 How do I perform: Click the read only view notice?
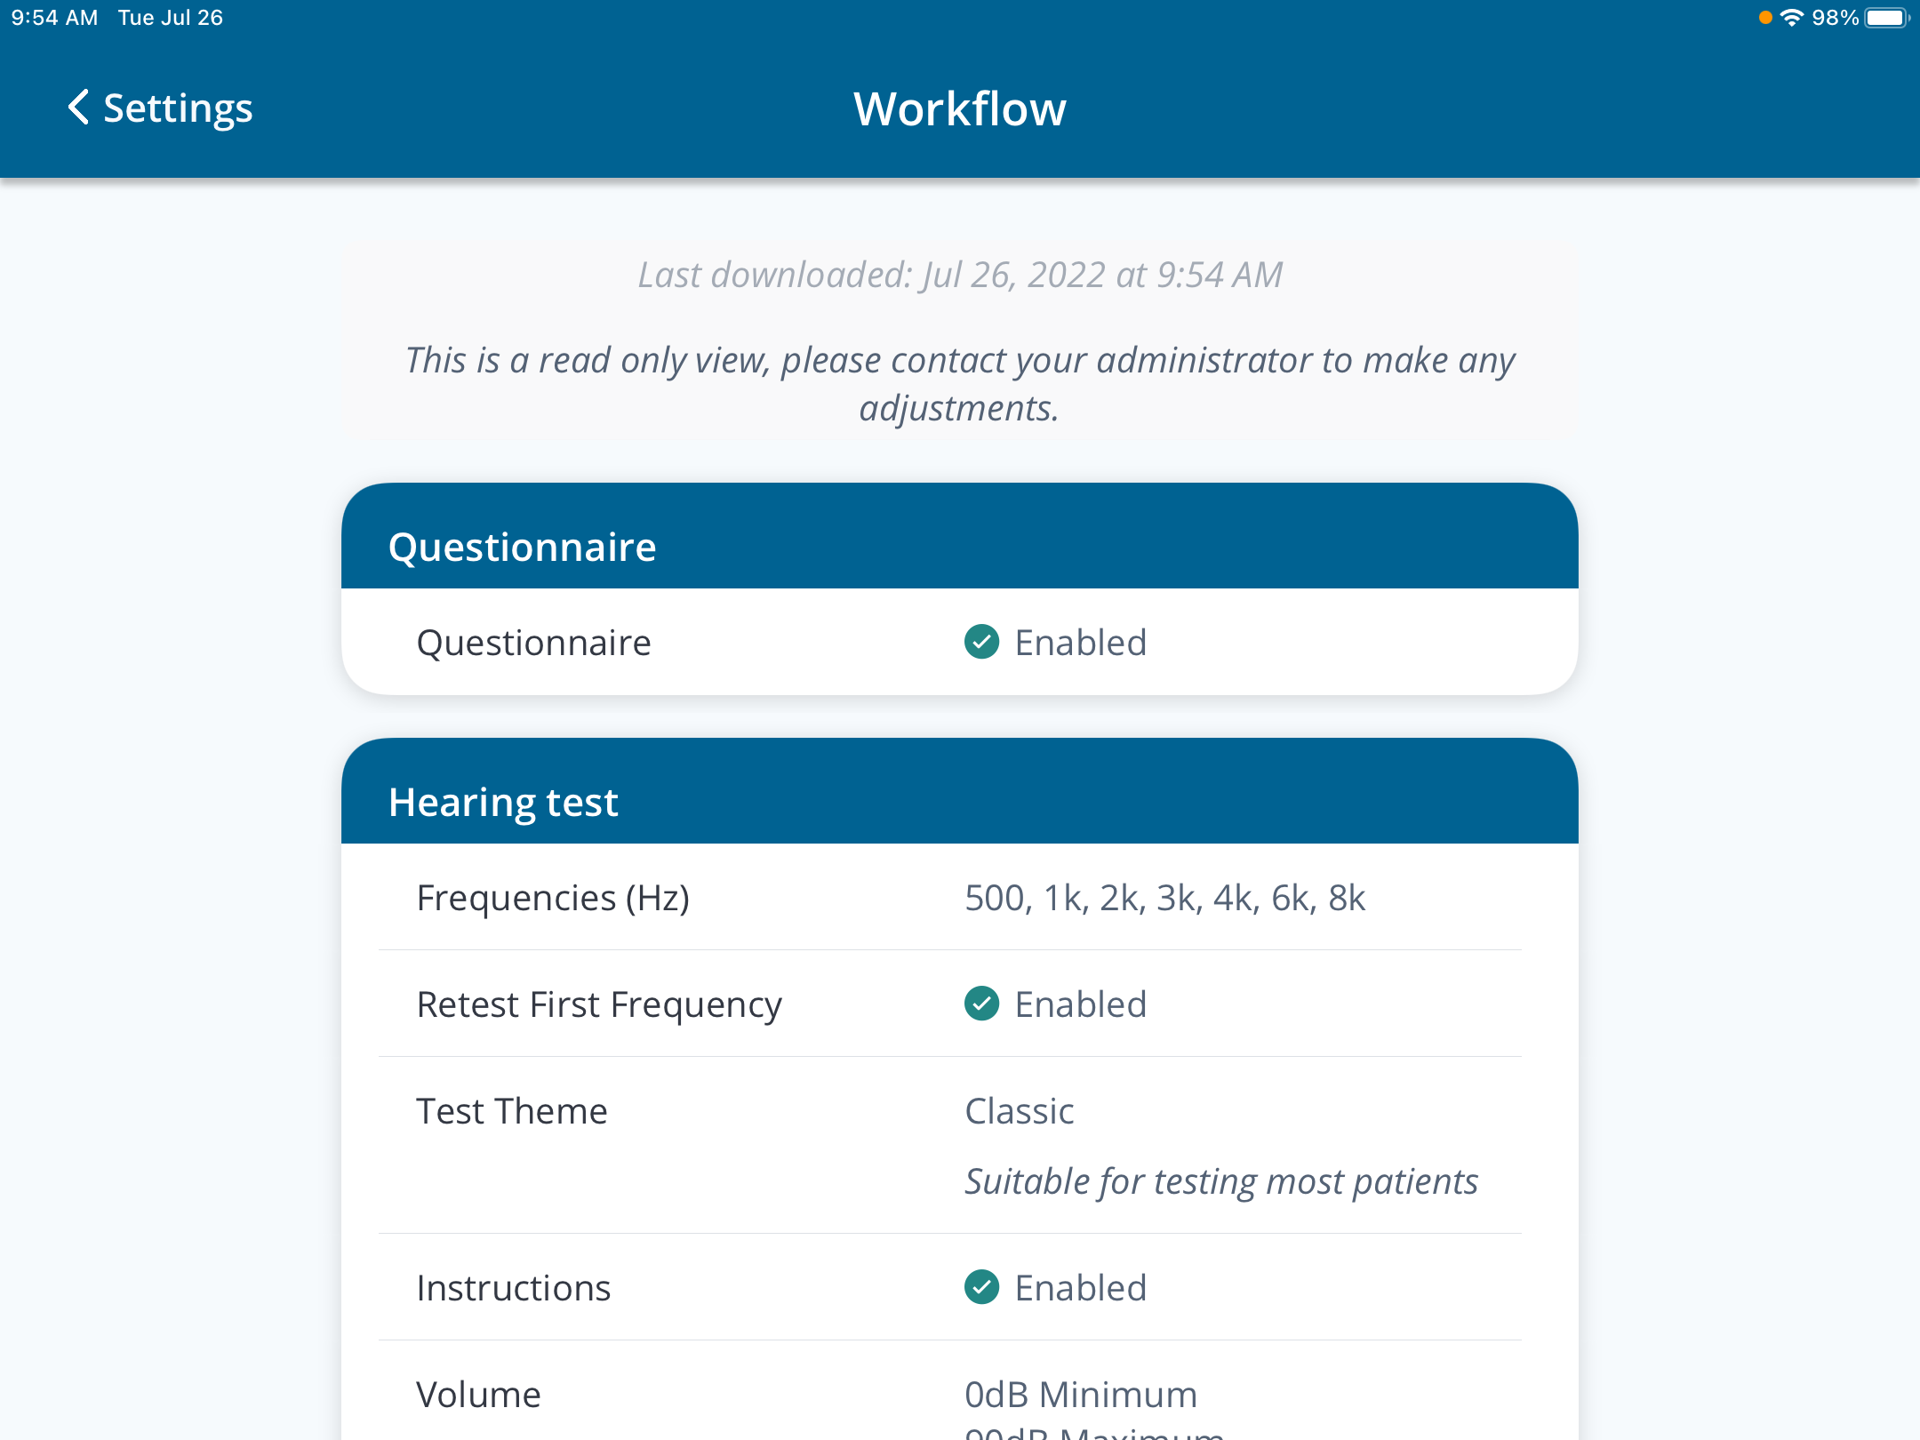coord(960,384)
